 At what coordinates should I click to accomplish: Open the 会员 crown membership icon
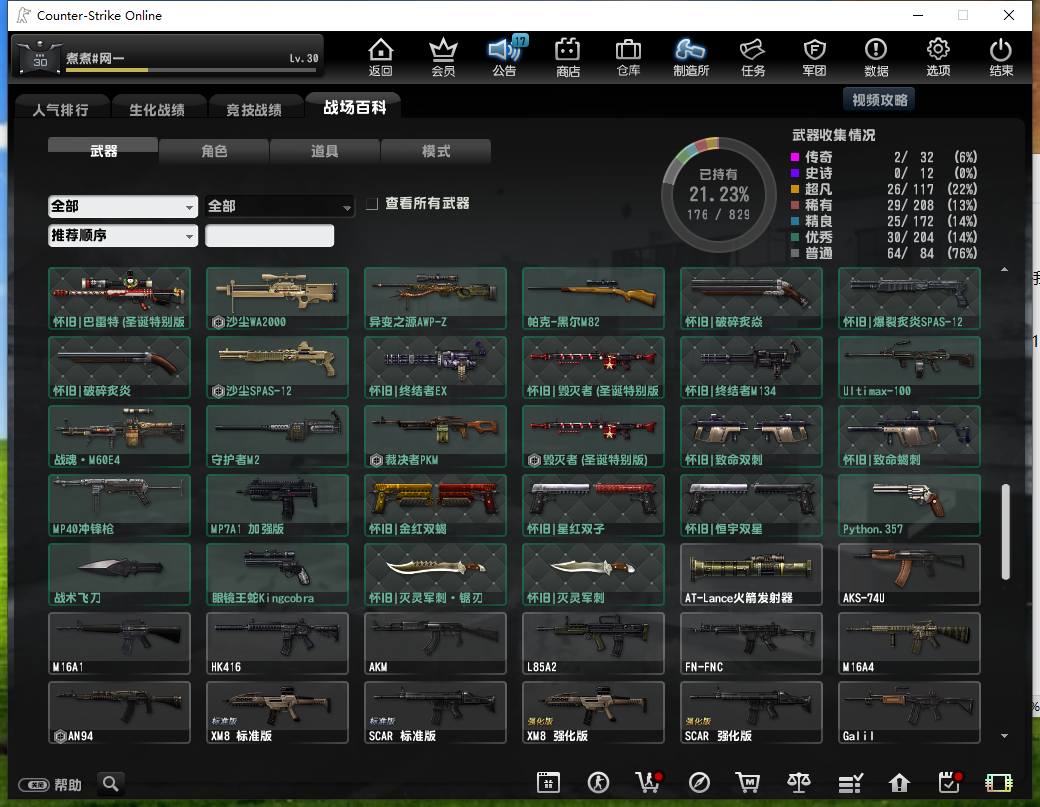point(443,57)
